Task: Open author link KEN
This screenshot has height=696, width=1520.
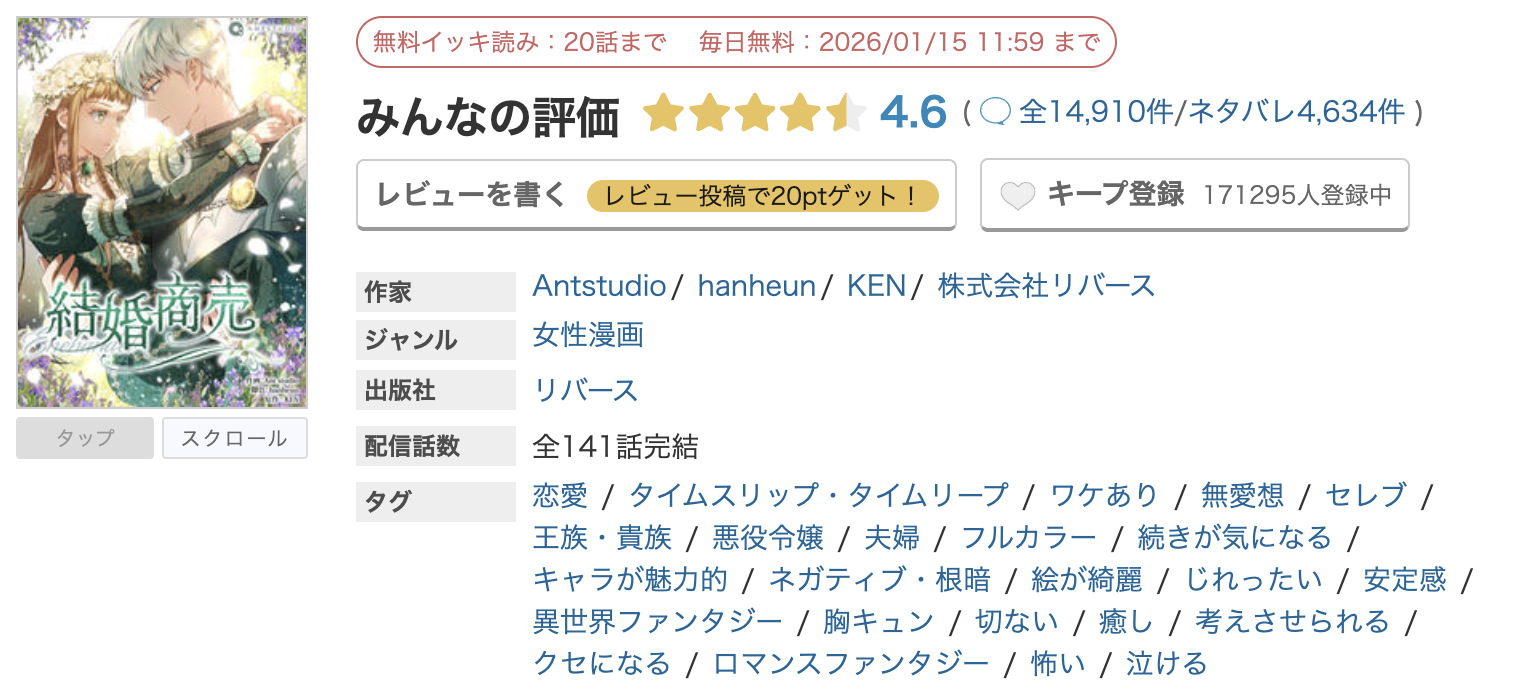Action: [875, 286]
